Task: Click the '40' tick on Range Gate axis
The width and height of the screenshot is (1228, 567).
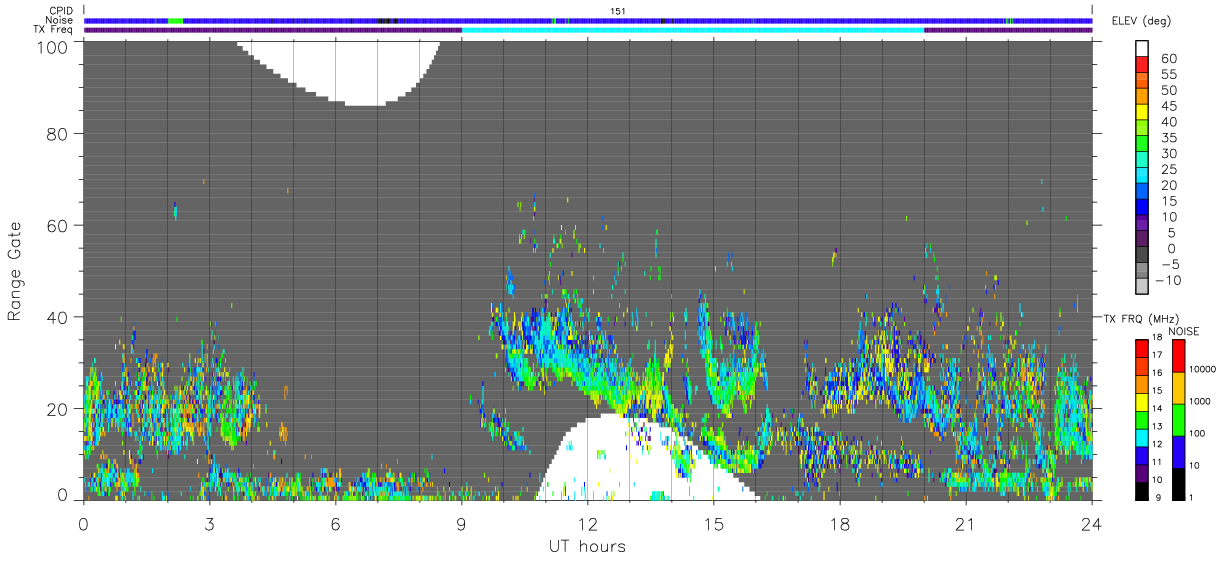Action: (x=56, y=317)
